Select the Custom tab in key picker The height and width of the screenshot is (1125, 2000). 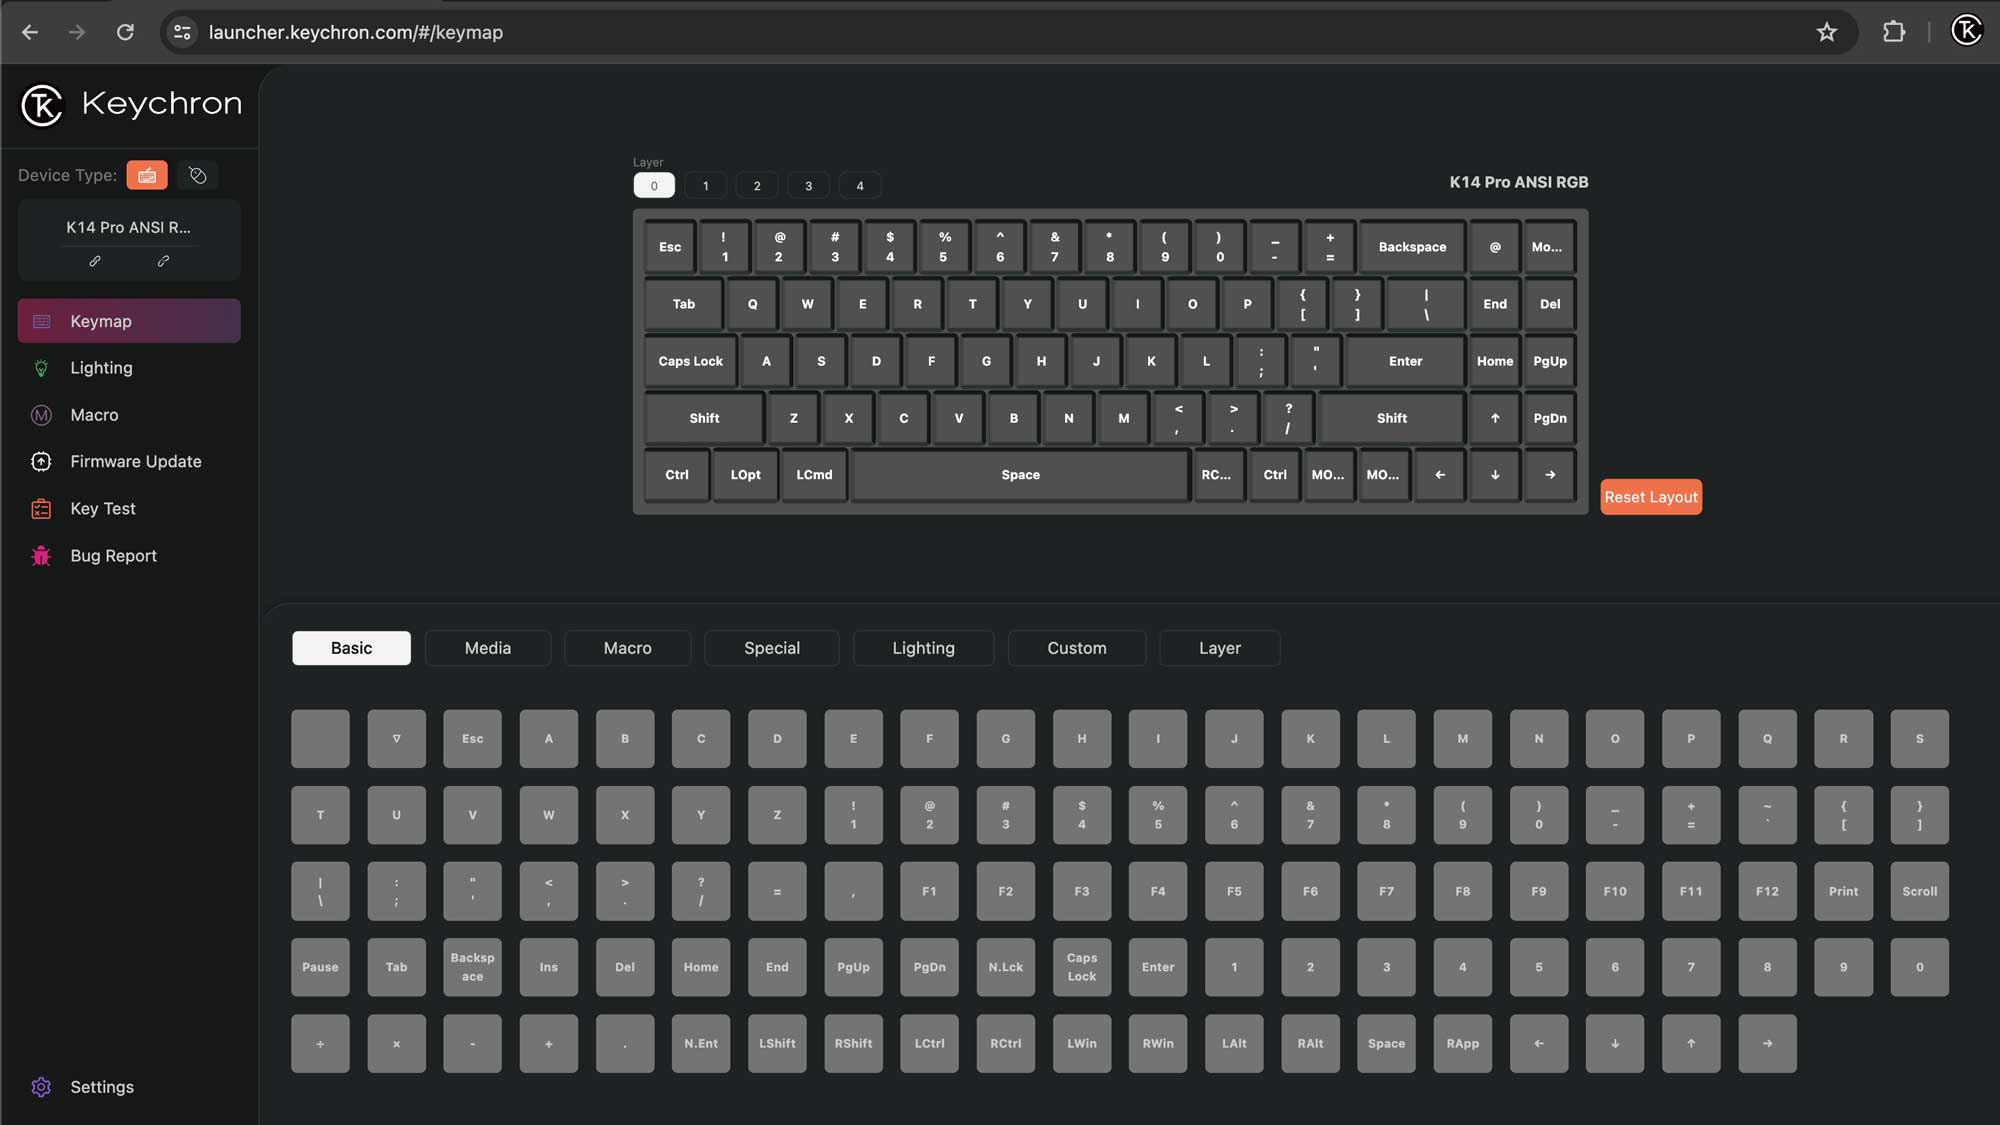click(x=1077, y=647)
